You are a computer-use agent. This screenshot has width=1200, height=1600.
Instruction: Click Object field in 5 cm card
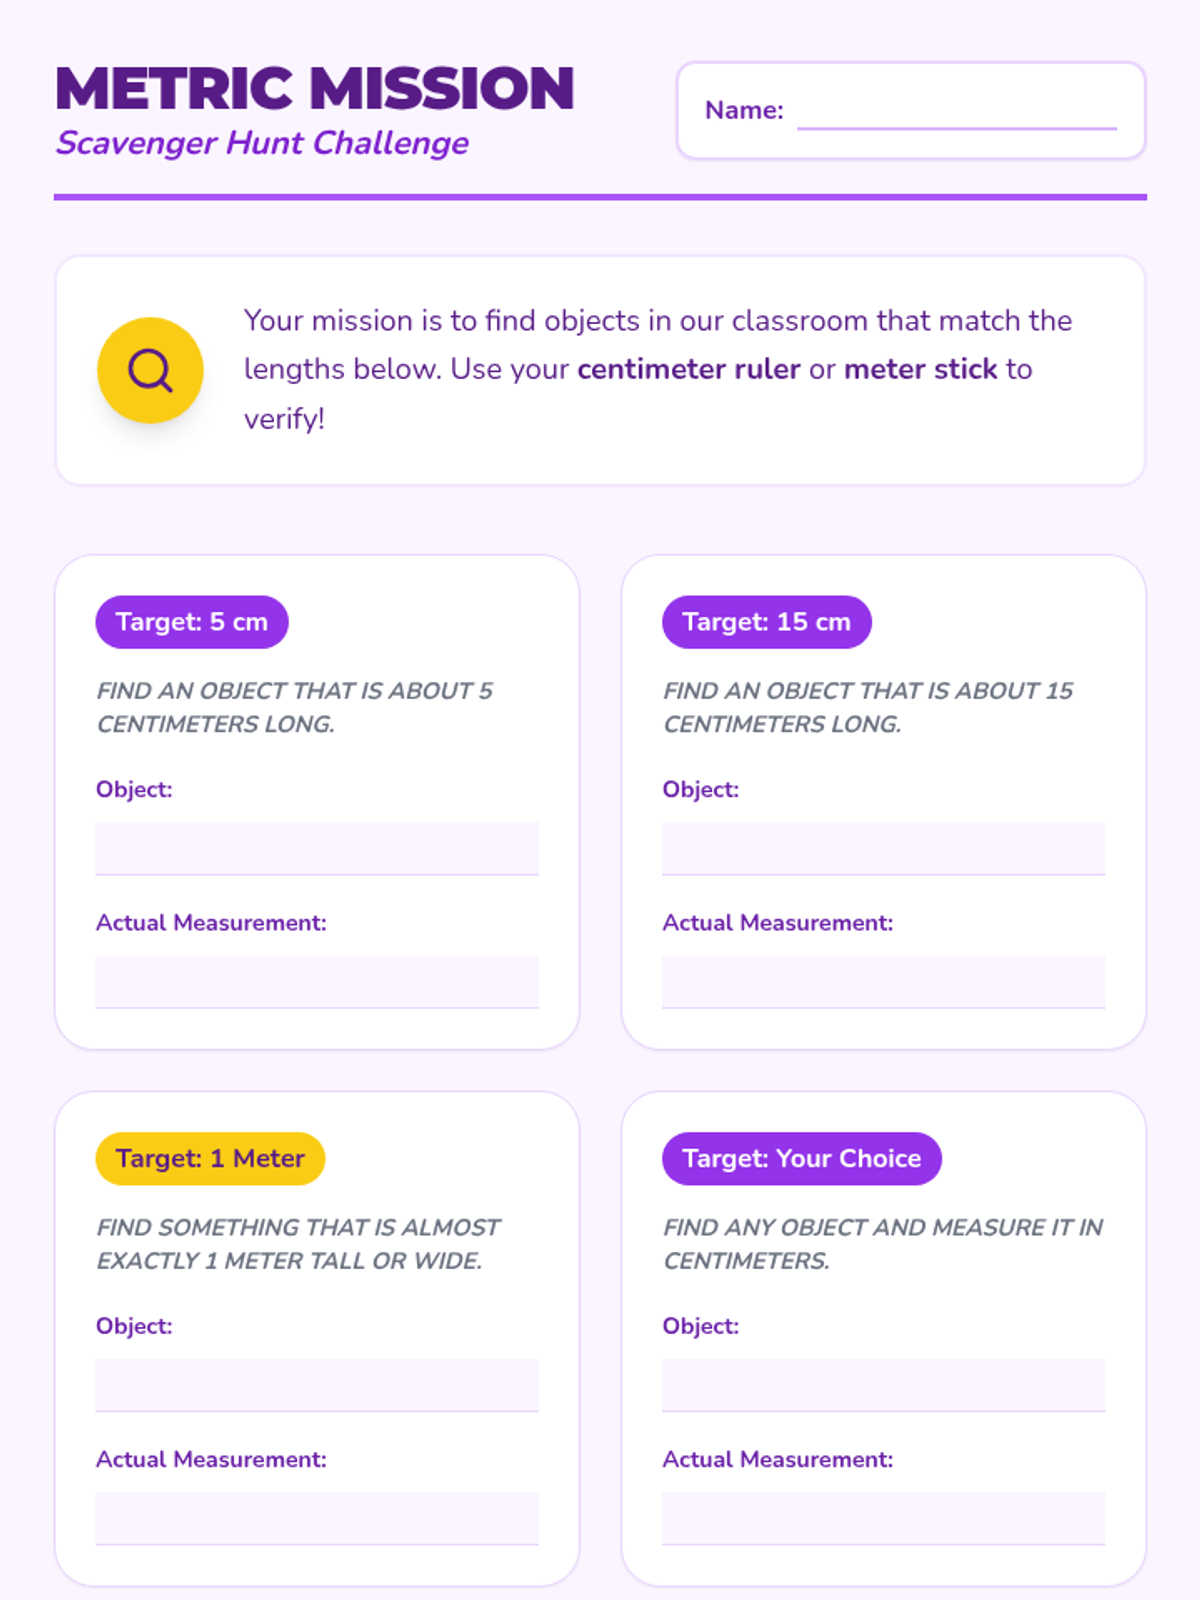(x=317, y=848)
